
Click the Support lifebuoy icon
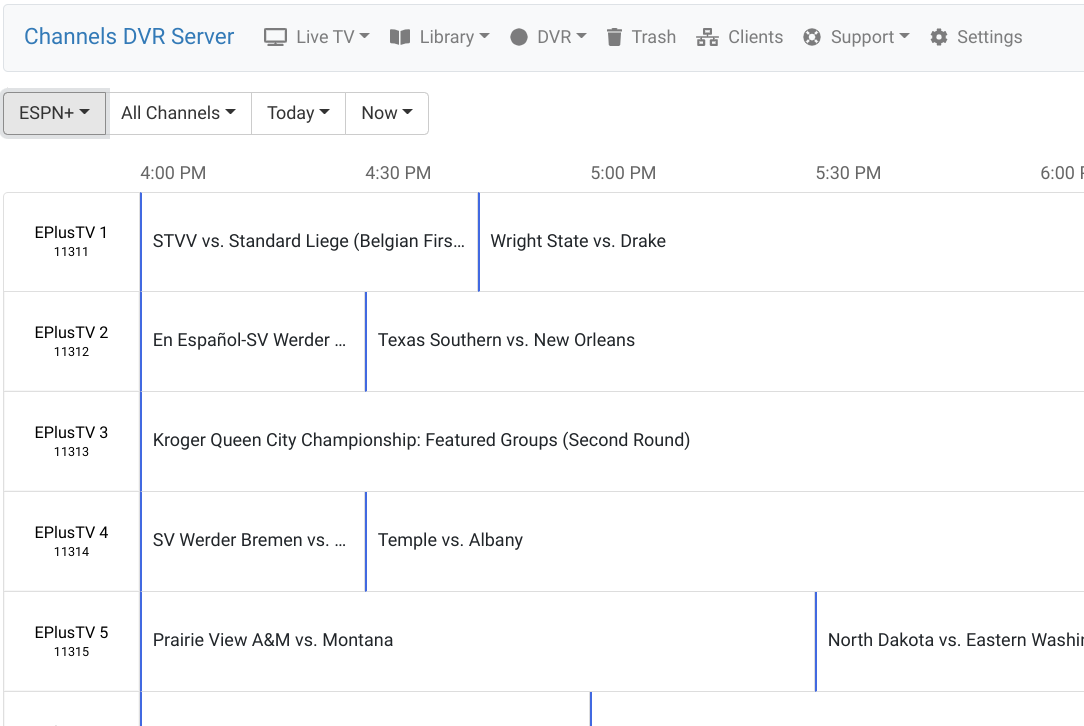pyautogui.click(x=812, y=37)
